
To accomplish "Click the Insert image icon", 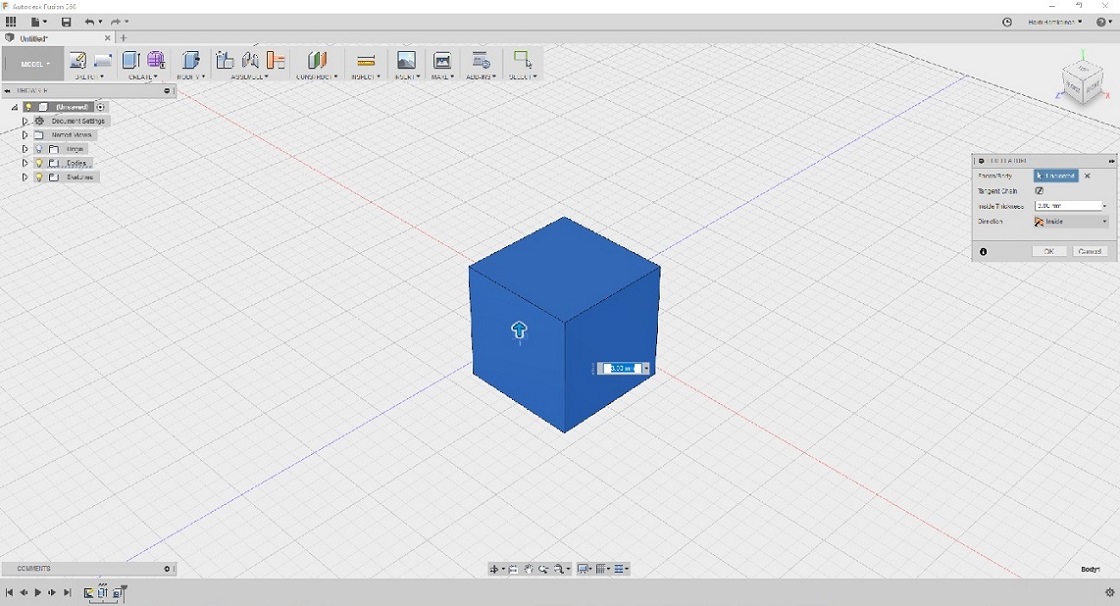I will coord(406,60).
